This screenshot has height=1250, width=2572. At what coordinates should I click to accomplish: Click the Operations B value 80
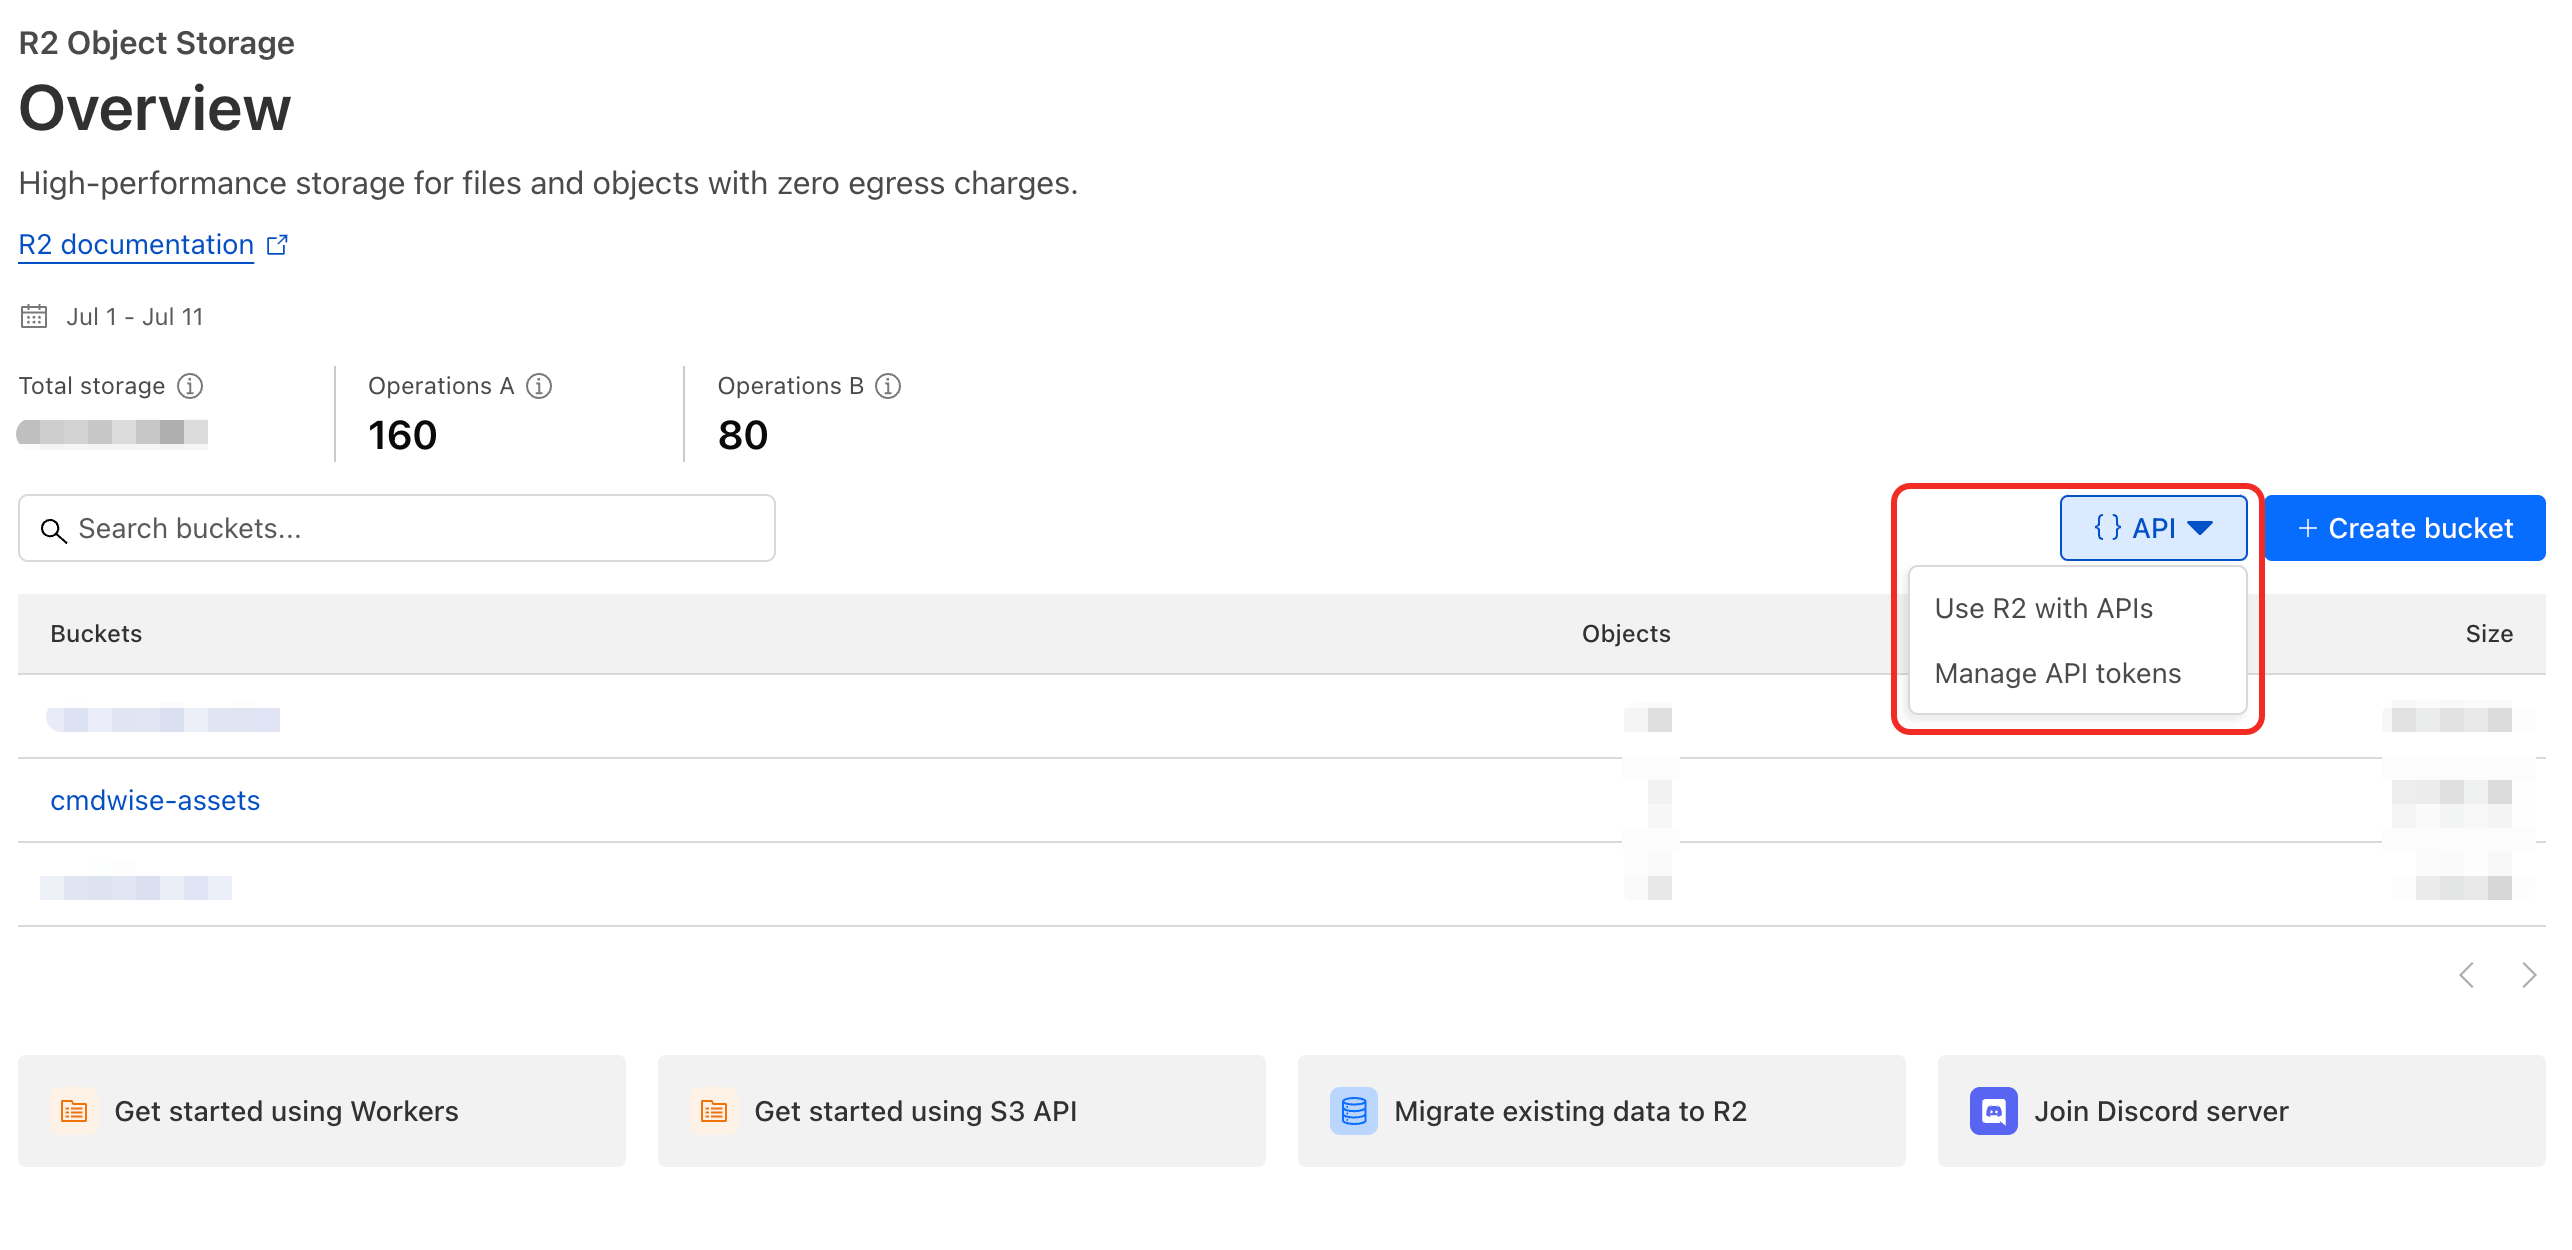[x=743, y=436]
